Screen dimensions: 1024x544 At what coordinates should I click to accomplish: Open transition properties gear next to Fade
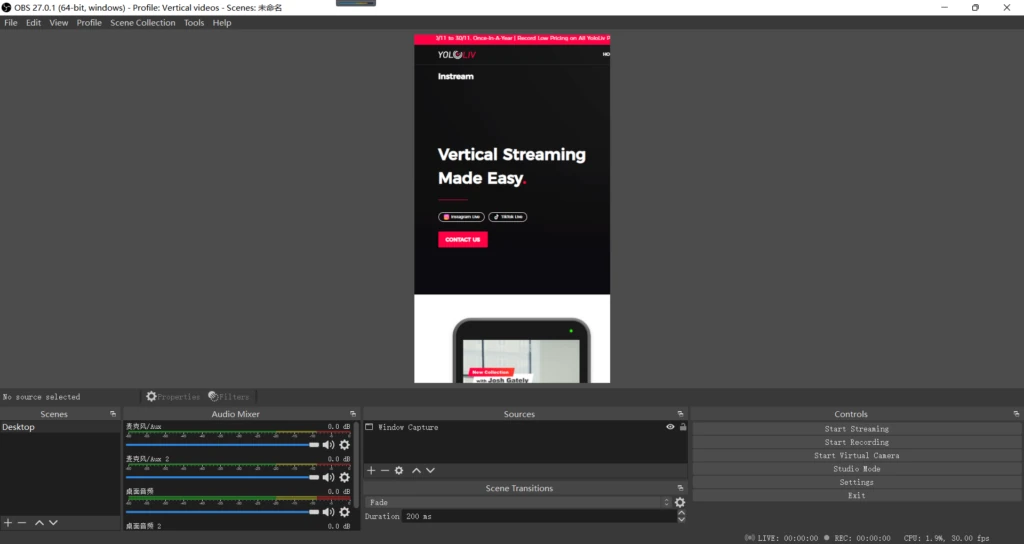(x=680, y=503)
